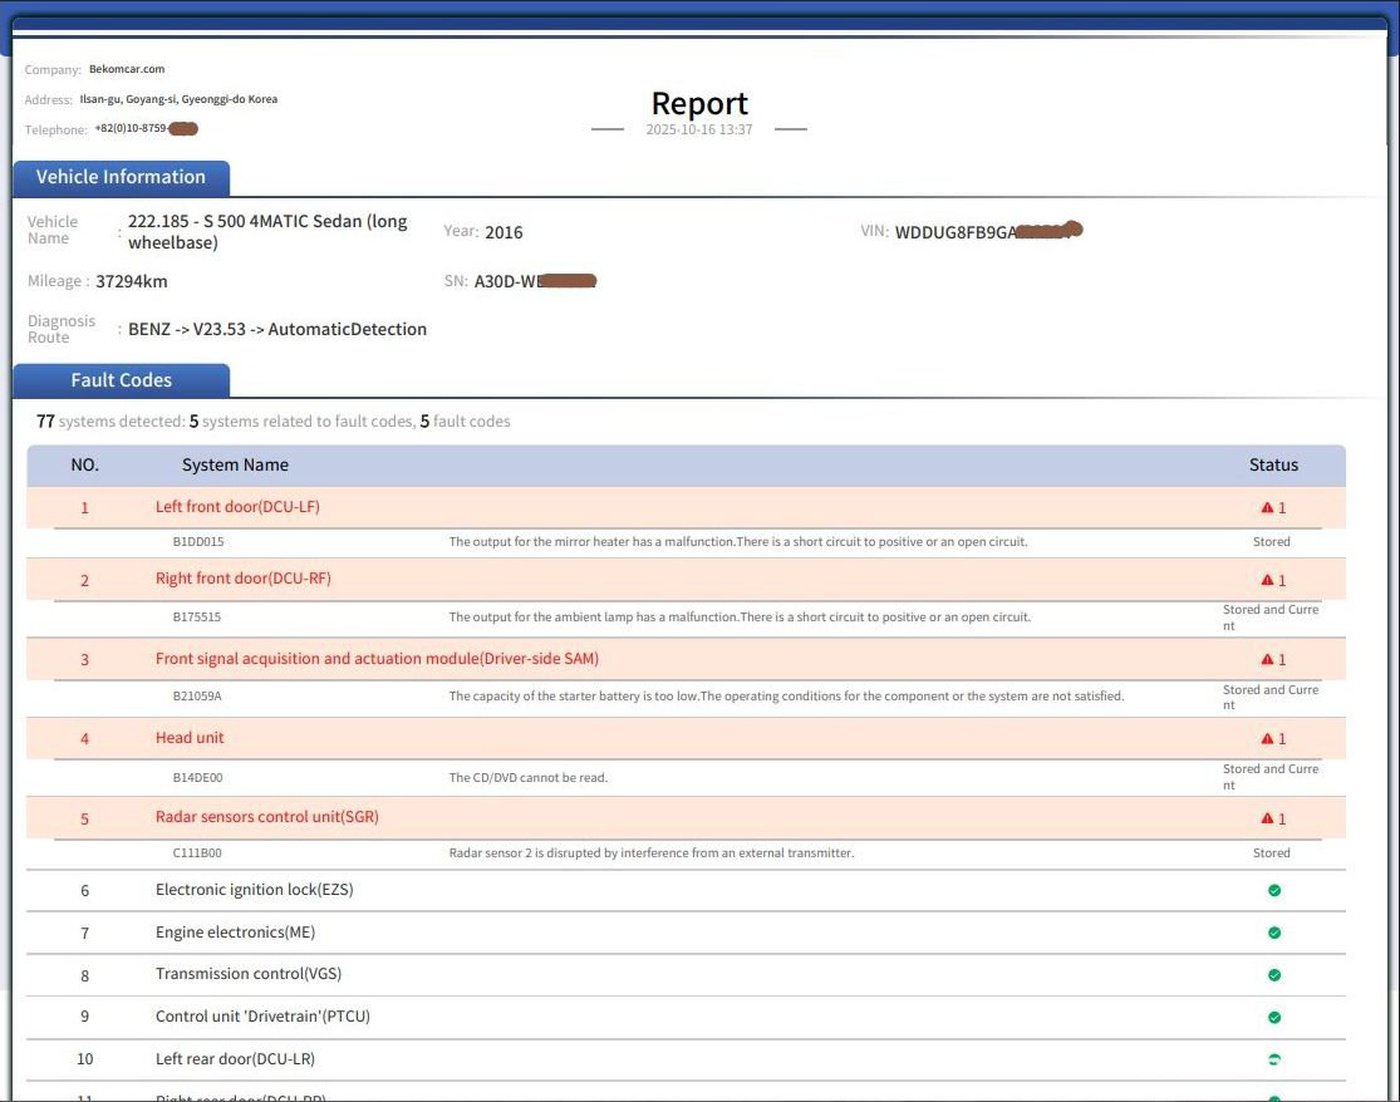
Task: Click the System Name column header
Action: (x=235, y=465)
